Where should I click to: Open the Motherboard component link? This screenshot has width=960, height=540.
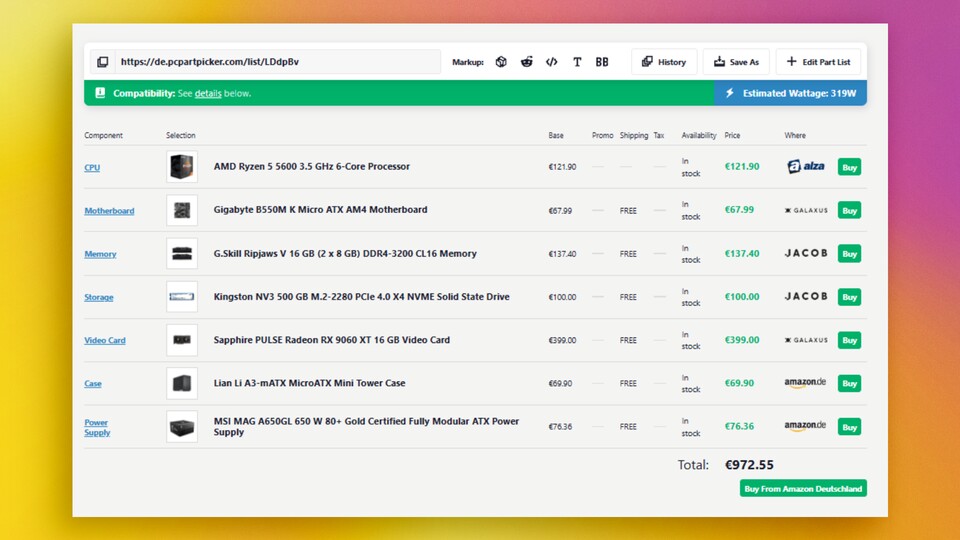pyautogui.click(x=109, y=211)
